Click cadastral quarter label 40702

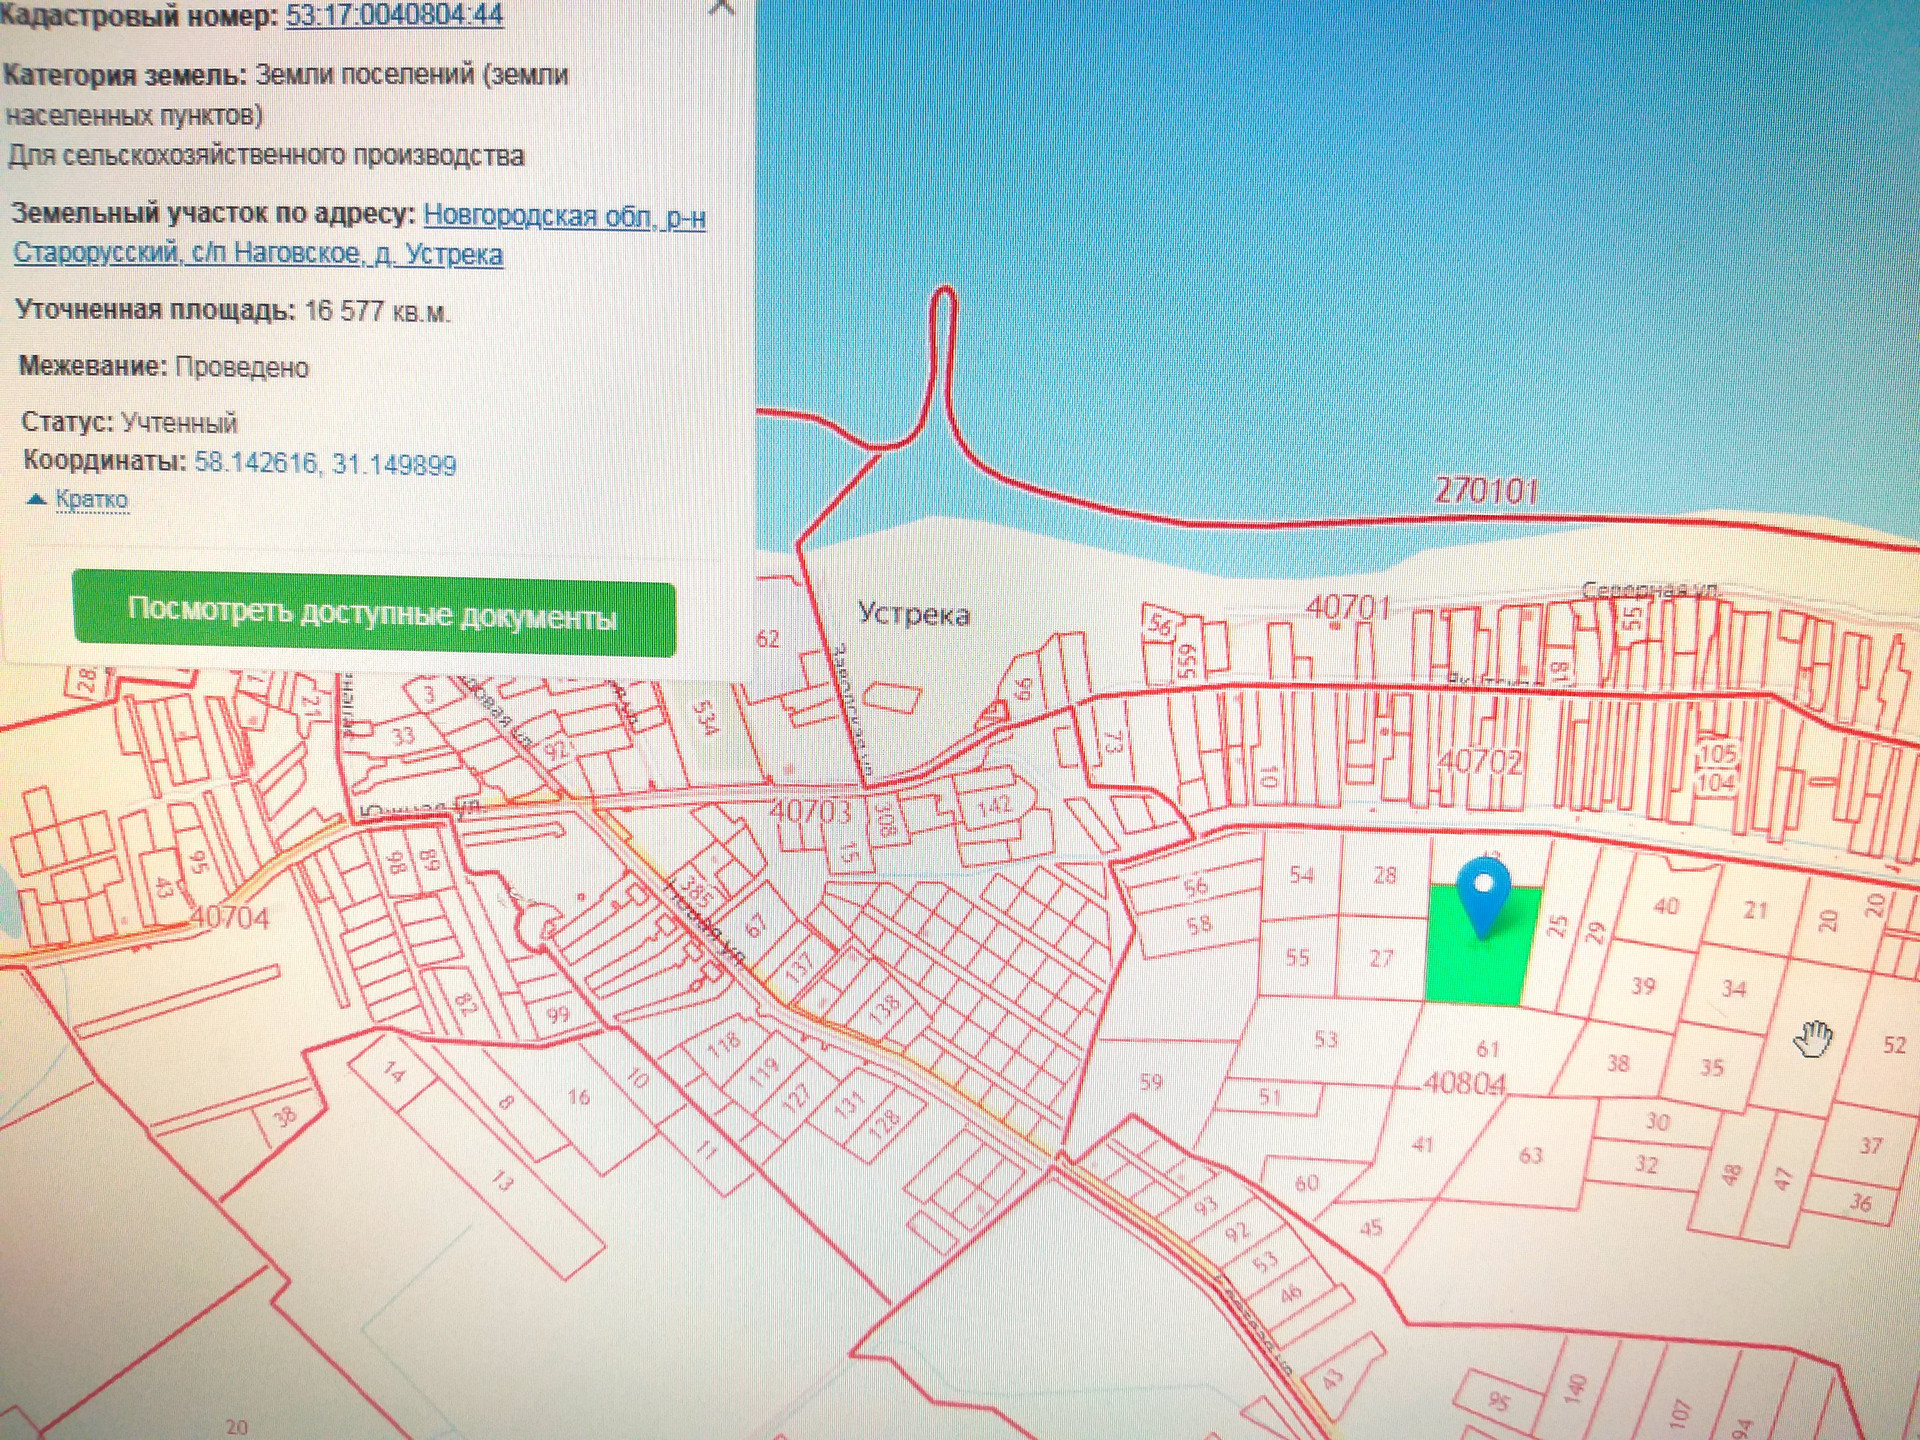(x=1479, y=763)
